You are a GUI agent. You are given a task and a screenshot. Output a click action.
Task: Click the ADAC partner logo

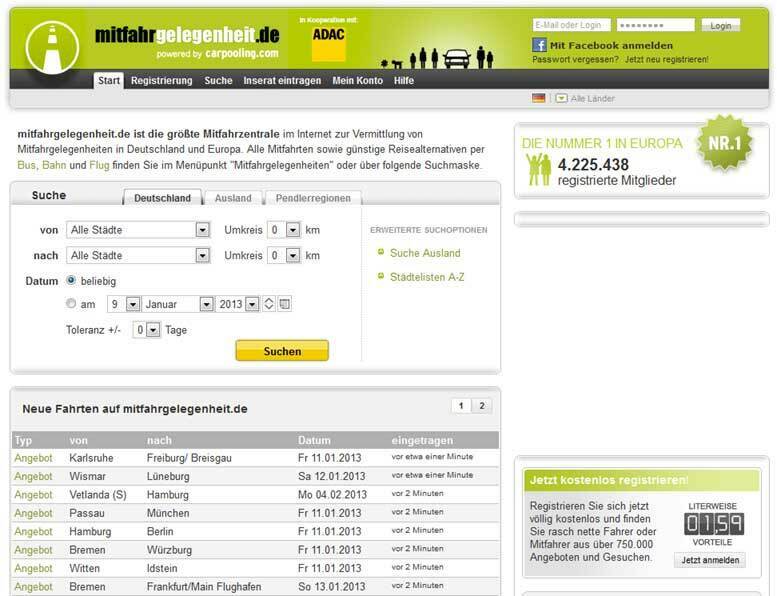pyautogui.click(x=329, y=39)
